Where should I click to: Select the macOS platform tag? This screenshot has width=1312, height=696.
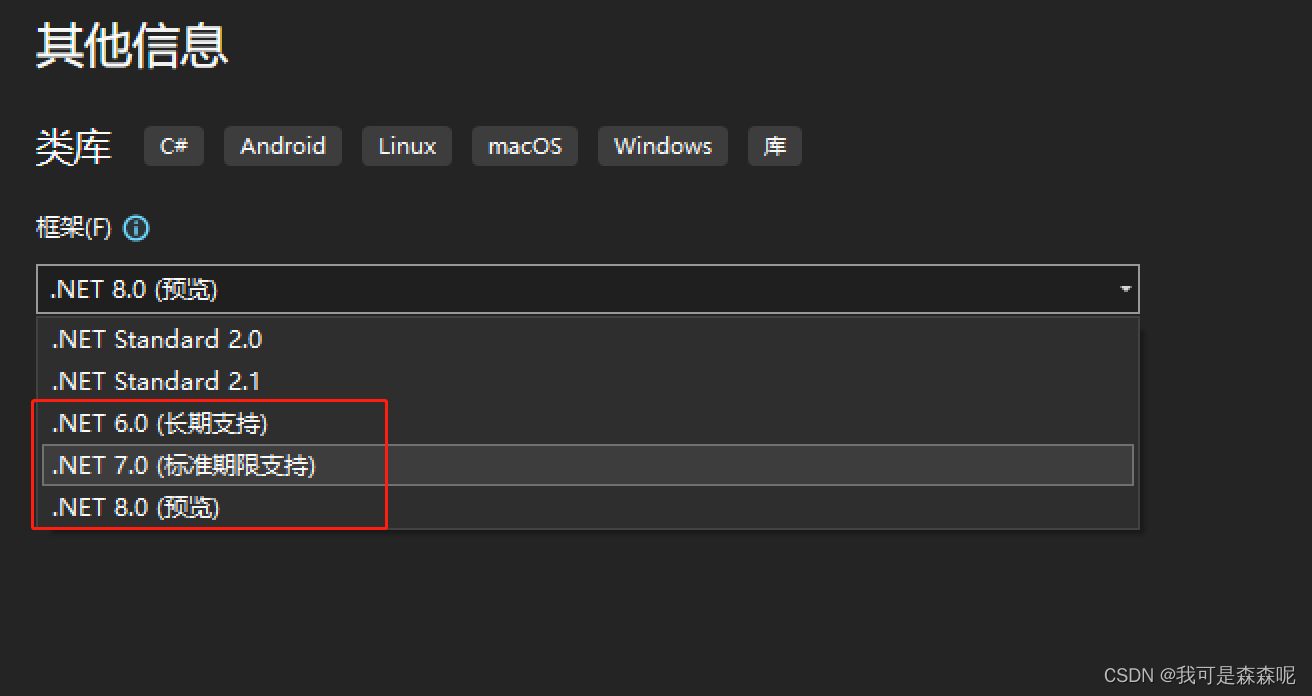click(x=524, y=146)
